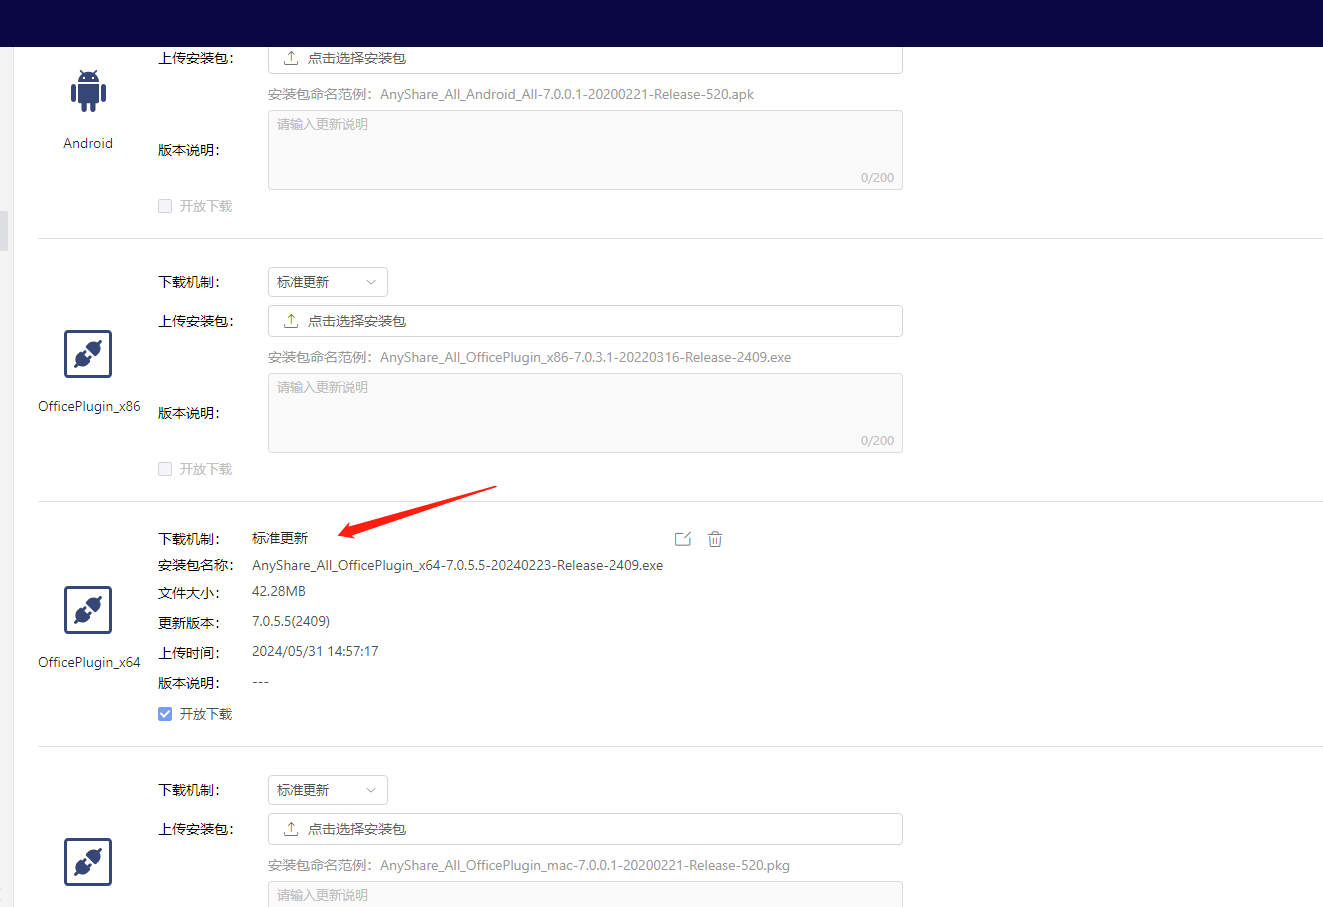Open 下载机制 dropdown for OfficePlugin mac section
The image size is (1323, 907).
click(327, 790)
